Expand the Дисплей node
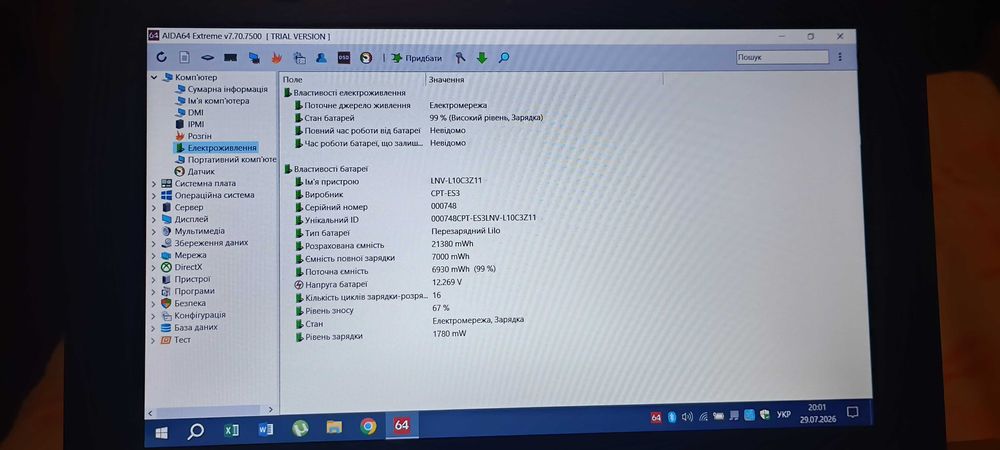Viewport: 1000px width, 450px height. tap(153, 219)
